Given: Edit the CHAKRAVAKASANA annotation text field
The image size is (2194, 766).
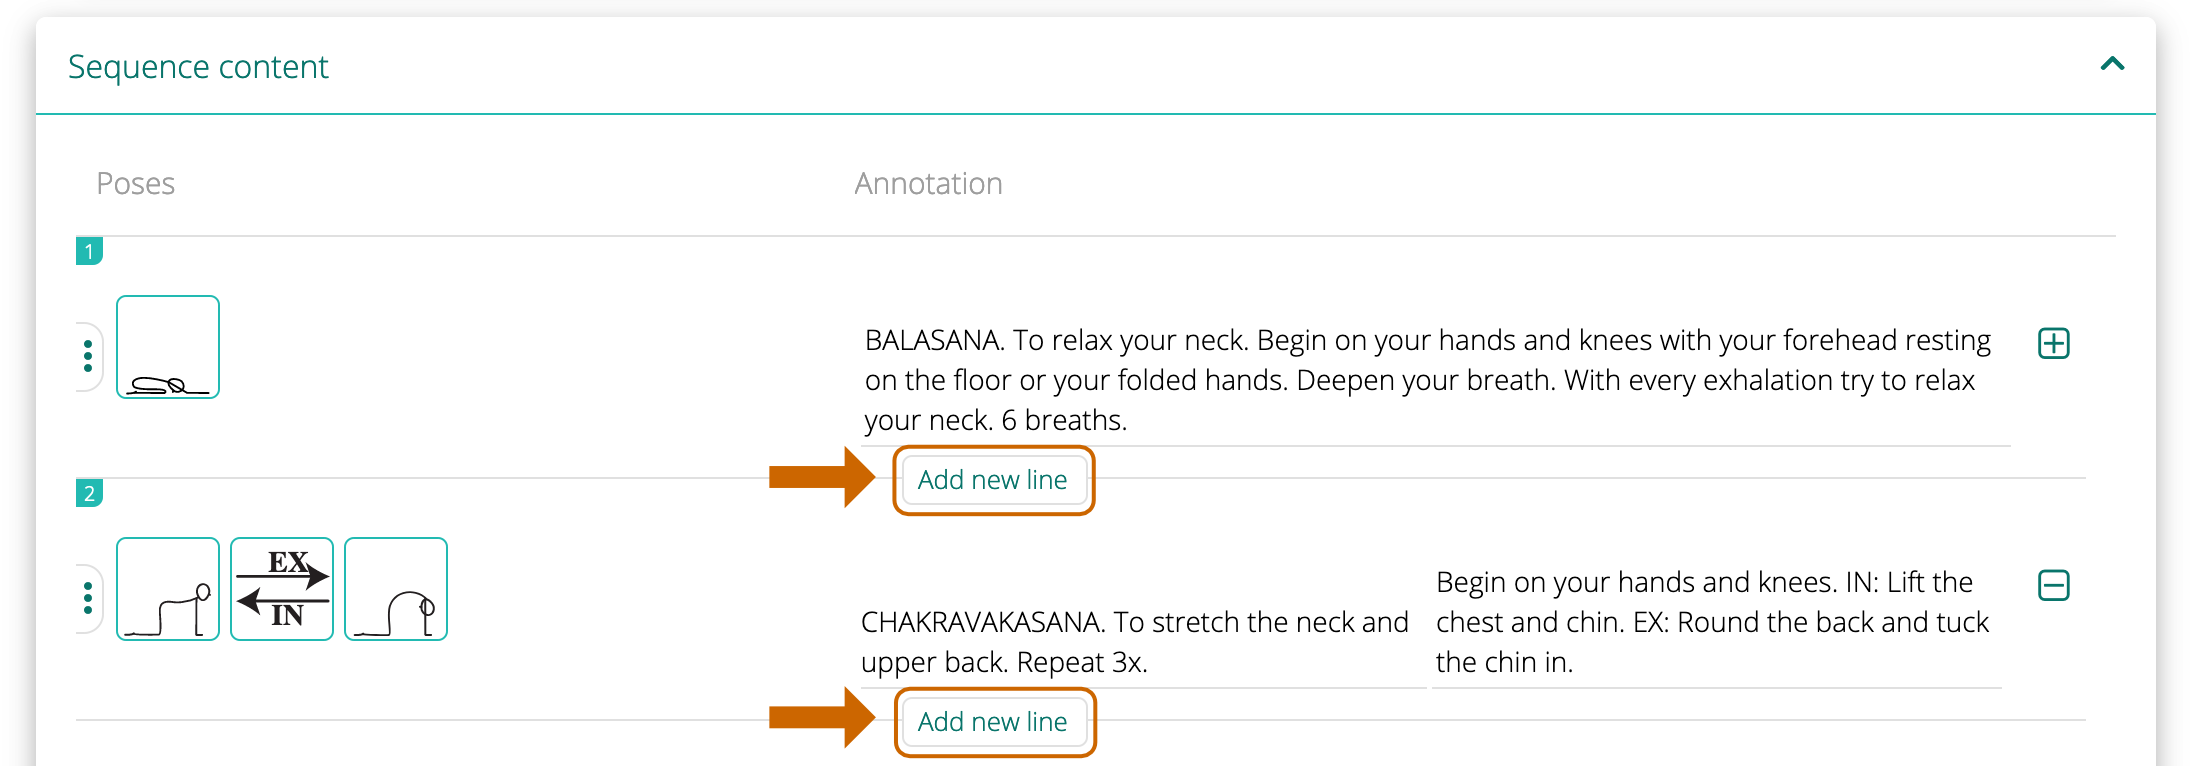Looking at the screenshot, I should [x=1140, y=642].
